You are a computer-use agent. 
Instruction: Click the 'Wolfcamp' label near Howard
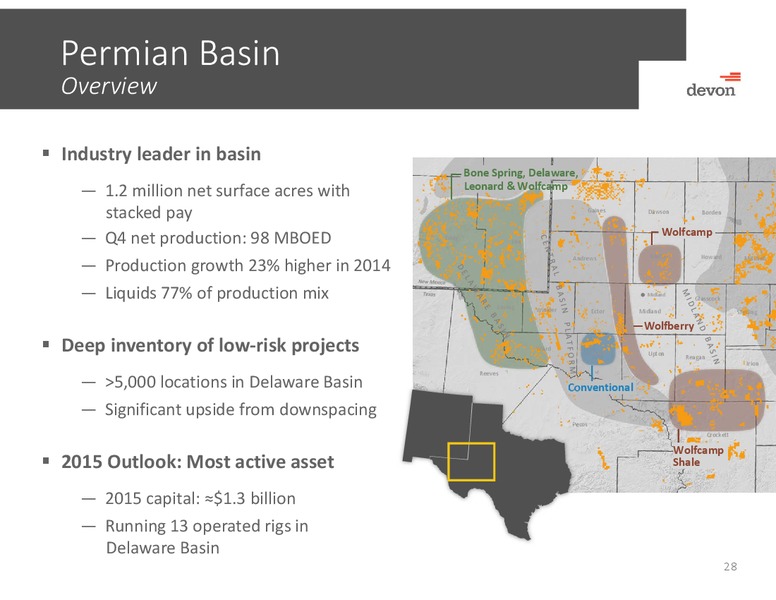coord(686,232)
